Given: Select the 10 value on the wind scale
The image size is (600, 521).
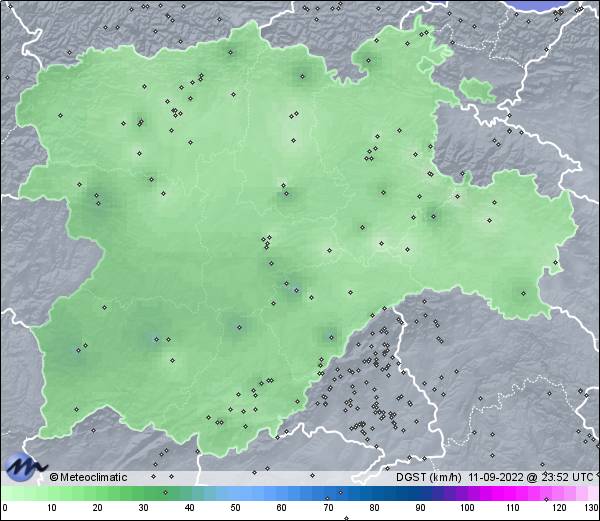Looking at the screenshot, I should pos(52,508).
